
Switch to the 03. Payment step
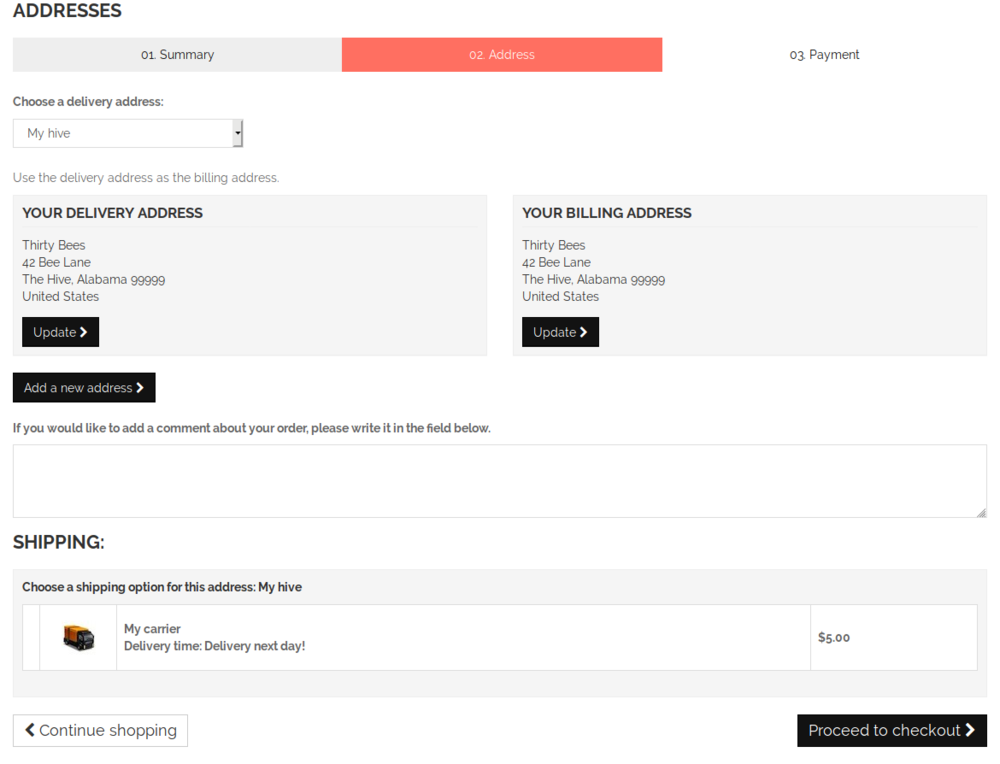coord(824,54)
